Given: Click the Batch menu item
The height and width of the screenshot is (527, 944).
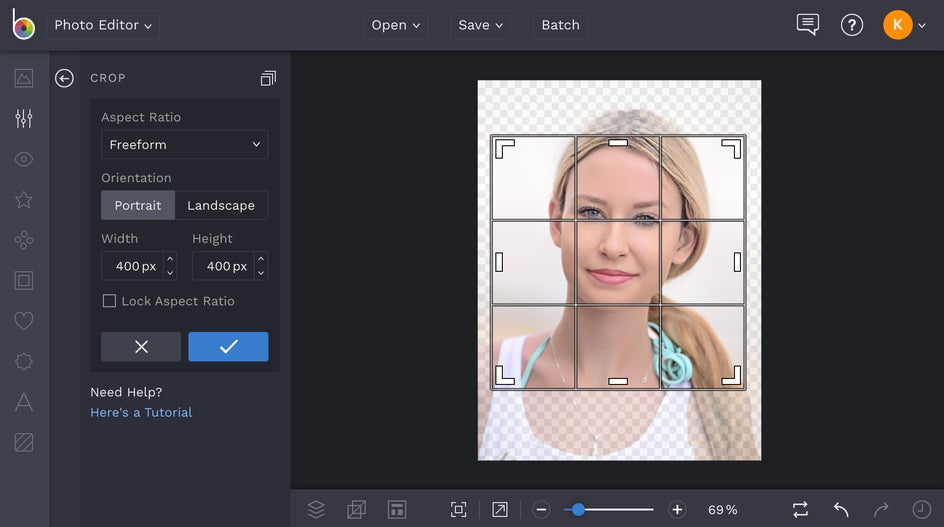Looking at the screenshot, I should pyautogui.click(x=560, y=25).
